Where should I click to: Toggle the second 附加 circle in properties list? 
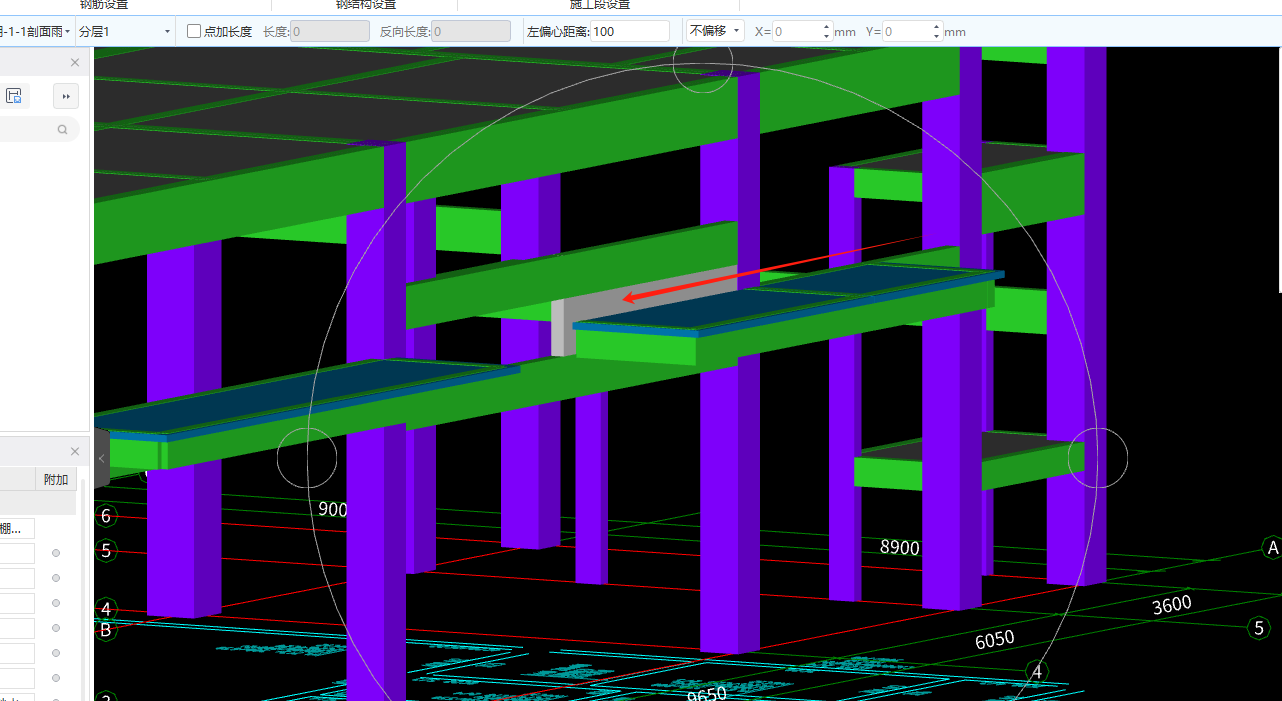pyautogui.click(x=56, y=578)
